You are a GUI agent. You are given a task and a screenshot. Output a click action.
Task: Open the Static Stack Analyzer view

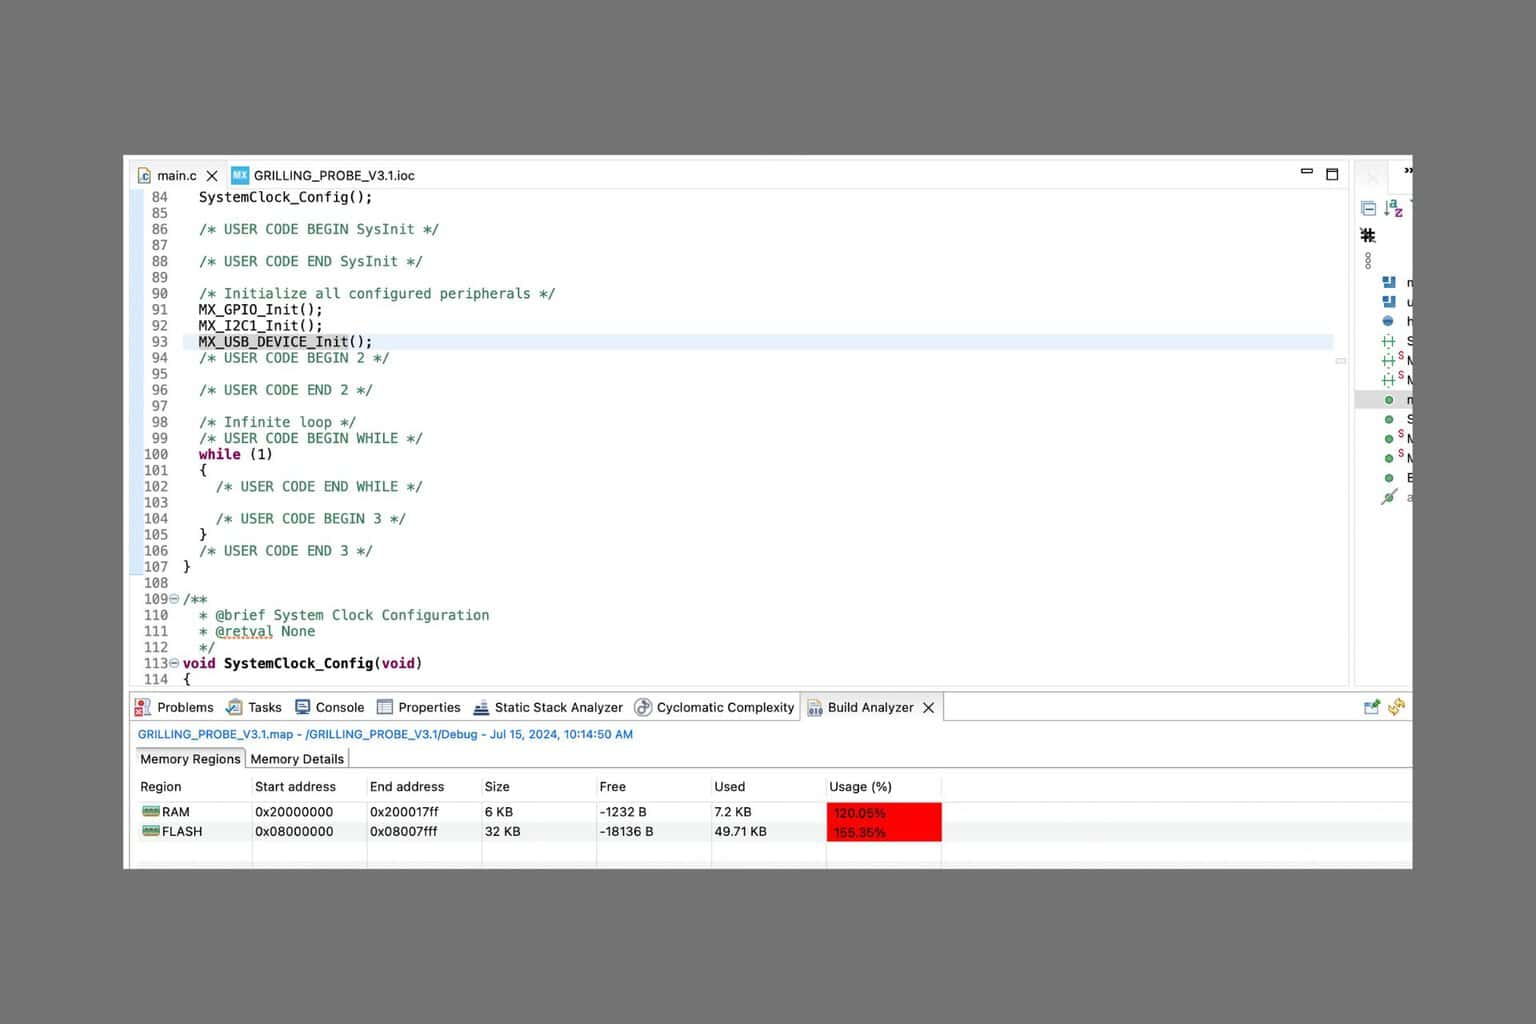[548, 707]
